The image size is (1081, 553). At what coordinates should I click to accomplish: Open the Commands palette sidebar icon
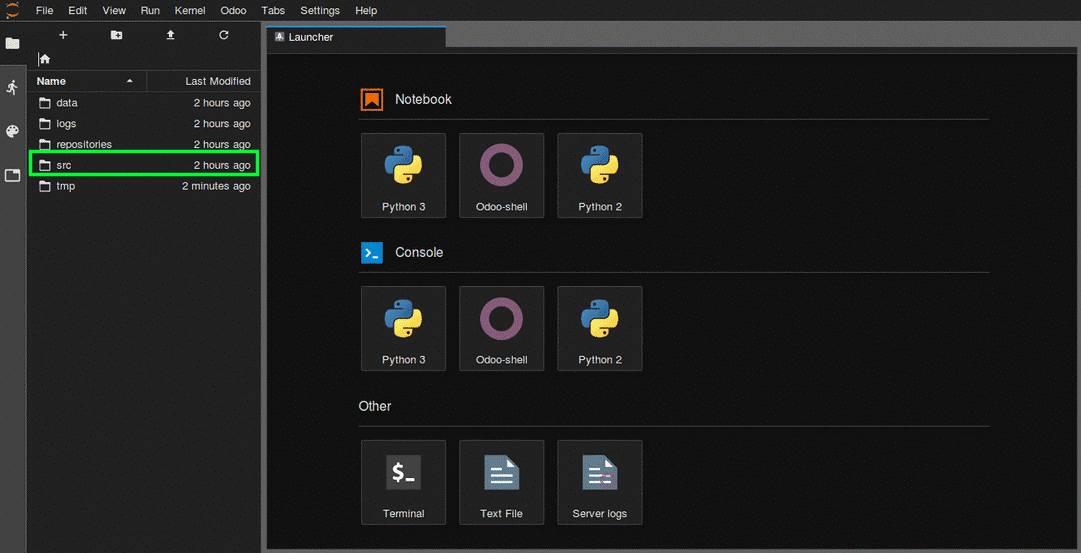12,132
